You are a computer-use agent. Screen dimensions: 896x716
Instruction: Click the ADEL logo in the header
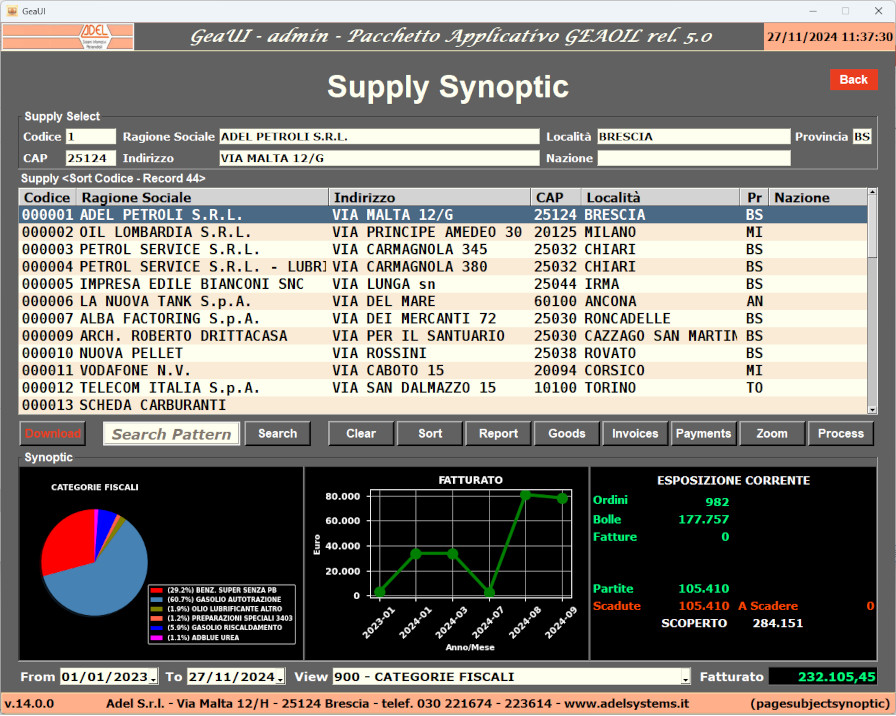[68, 37]
